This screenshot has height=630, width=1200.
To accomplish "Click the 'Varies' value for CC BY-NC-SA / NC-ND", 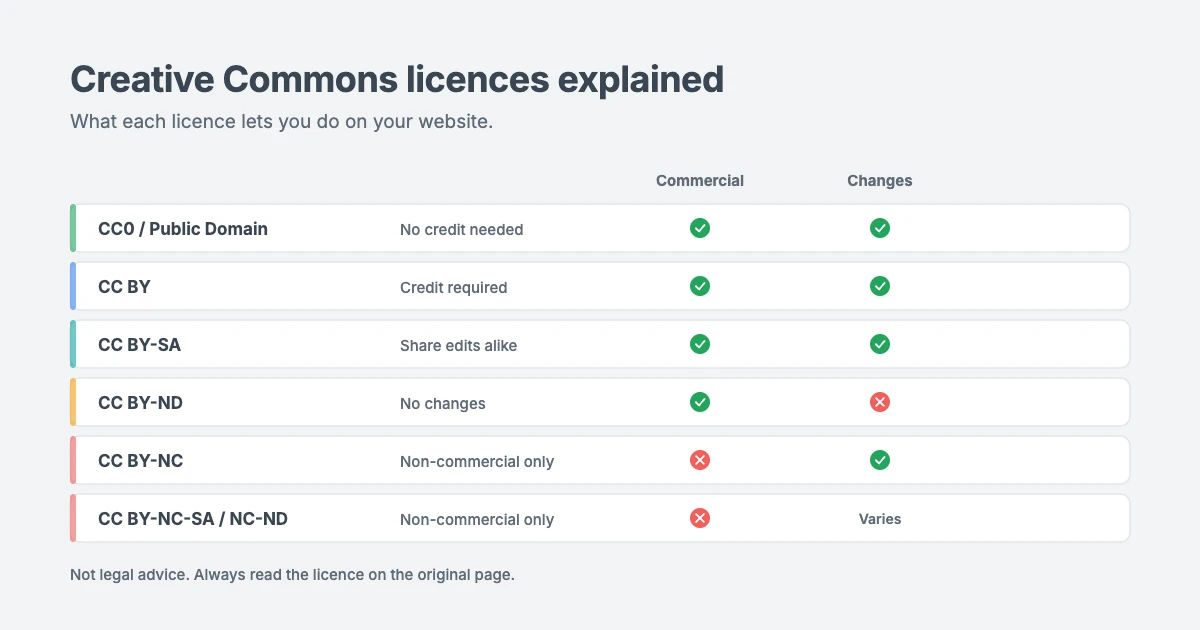I will point(880,519).
